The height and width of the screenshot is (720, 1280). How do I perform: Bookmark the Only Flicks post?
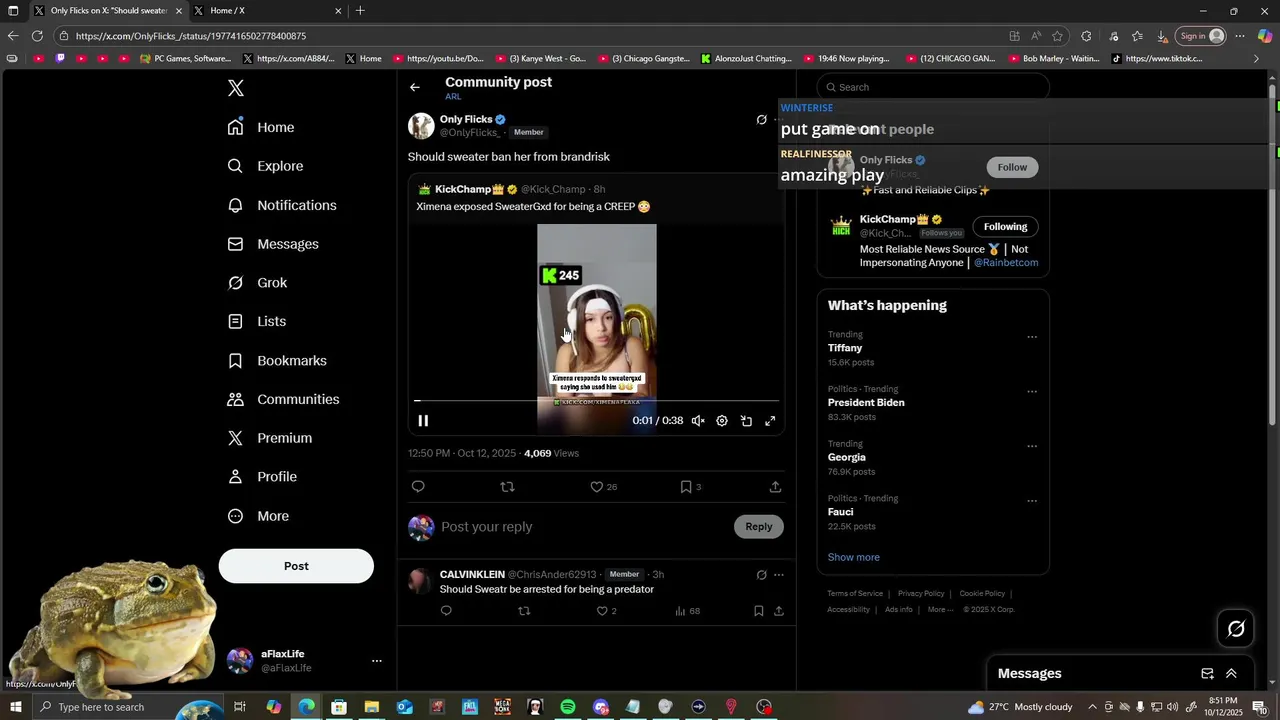[686, 487]
